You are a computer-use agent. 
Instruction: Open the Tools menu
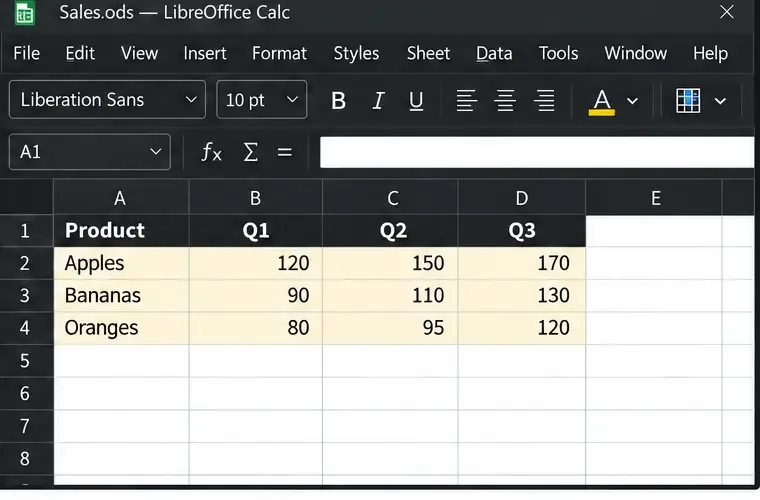[x=558, y=53]
